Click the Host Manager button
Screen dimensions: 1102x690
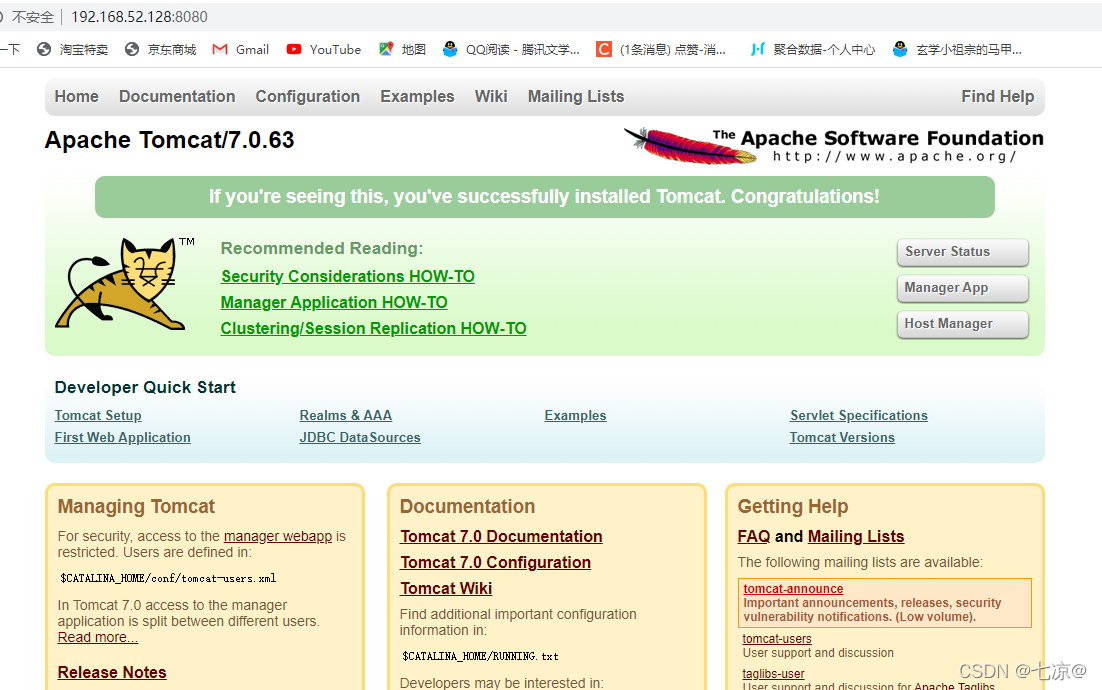[963, 324]
